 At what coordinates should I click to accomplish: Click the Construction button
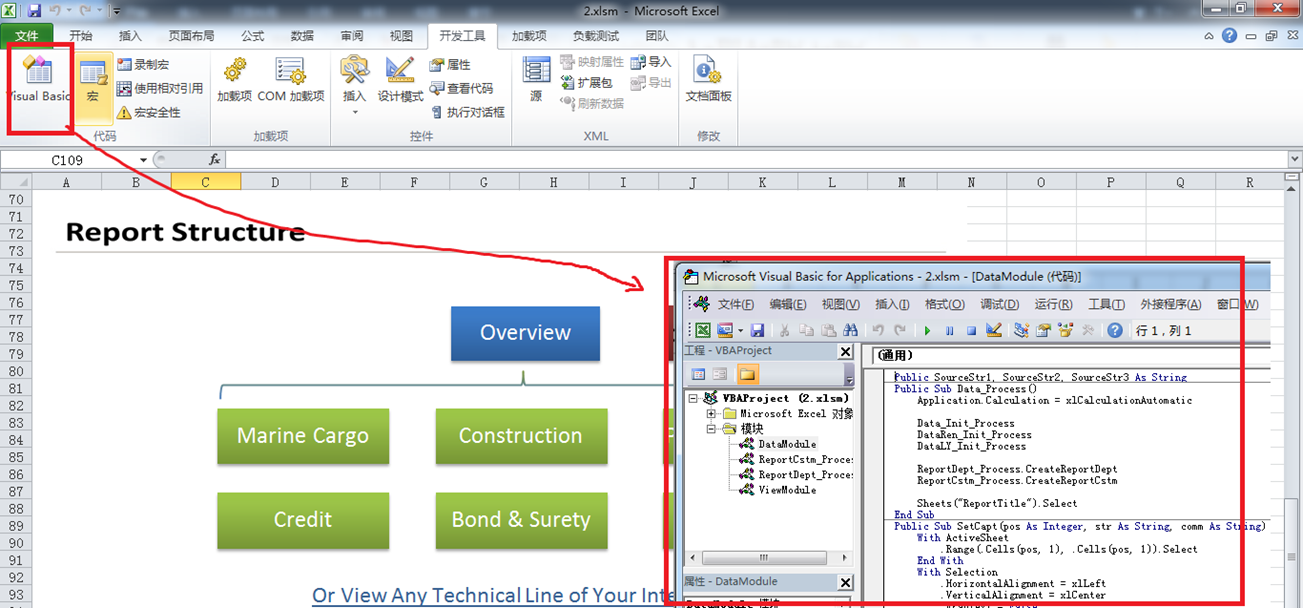tap(521, 436)
